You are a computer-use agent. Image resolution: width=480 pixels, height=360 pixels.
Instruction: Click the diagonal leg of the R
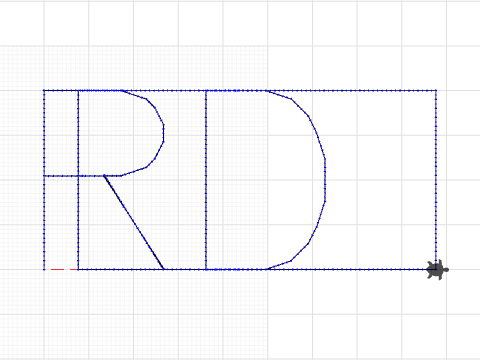pyautogui.click(x=134, y=222)
